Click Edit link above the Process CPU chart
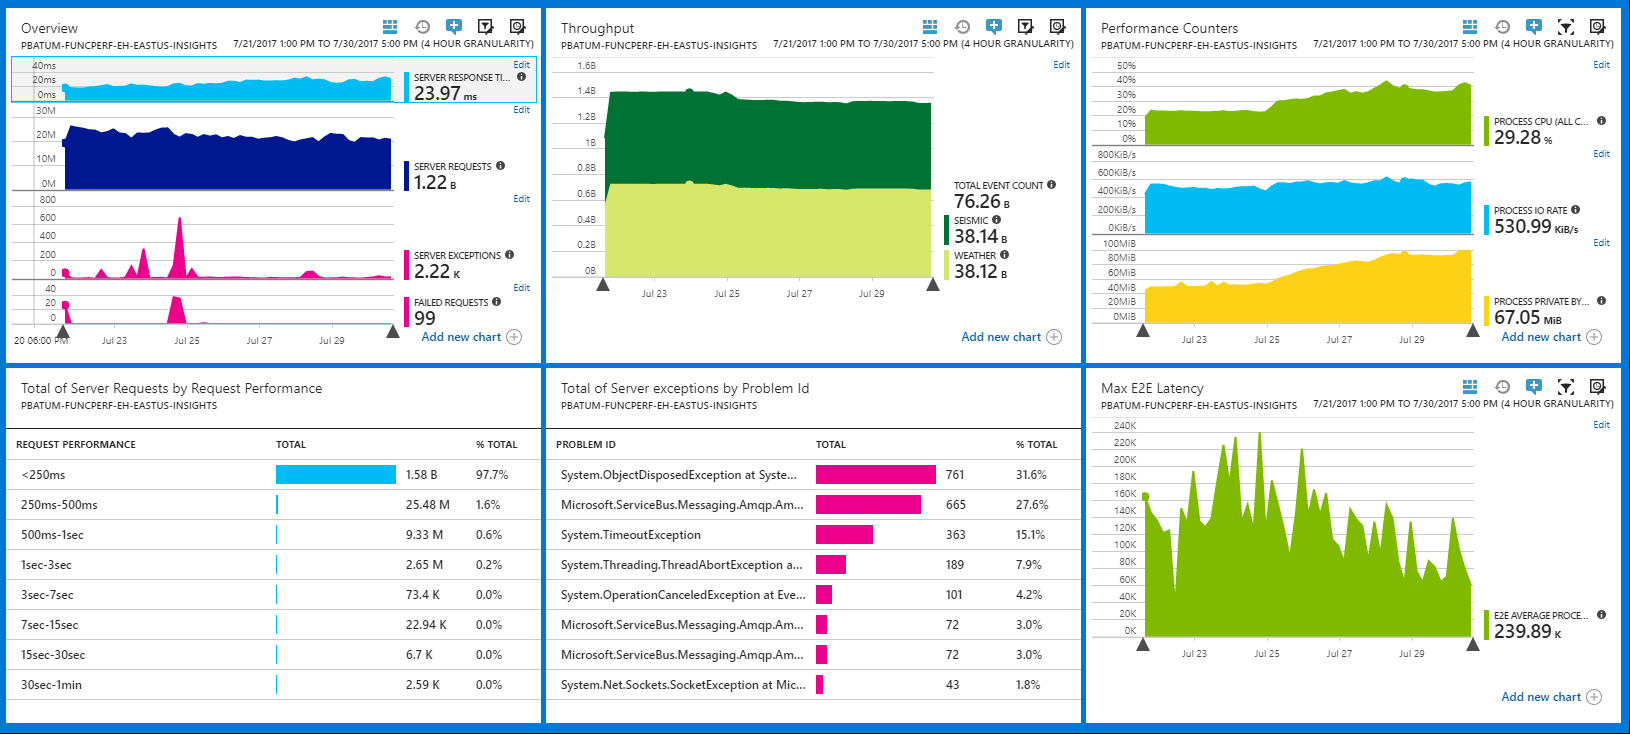1630x734 pixels. [x=1601, y=65]
